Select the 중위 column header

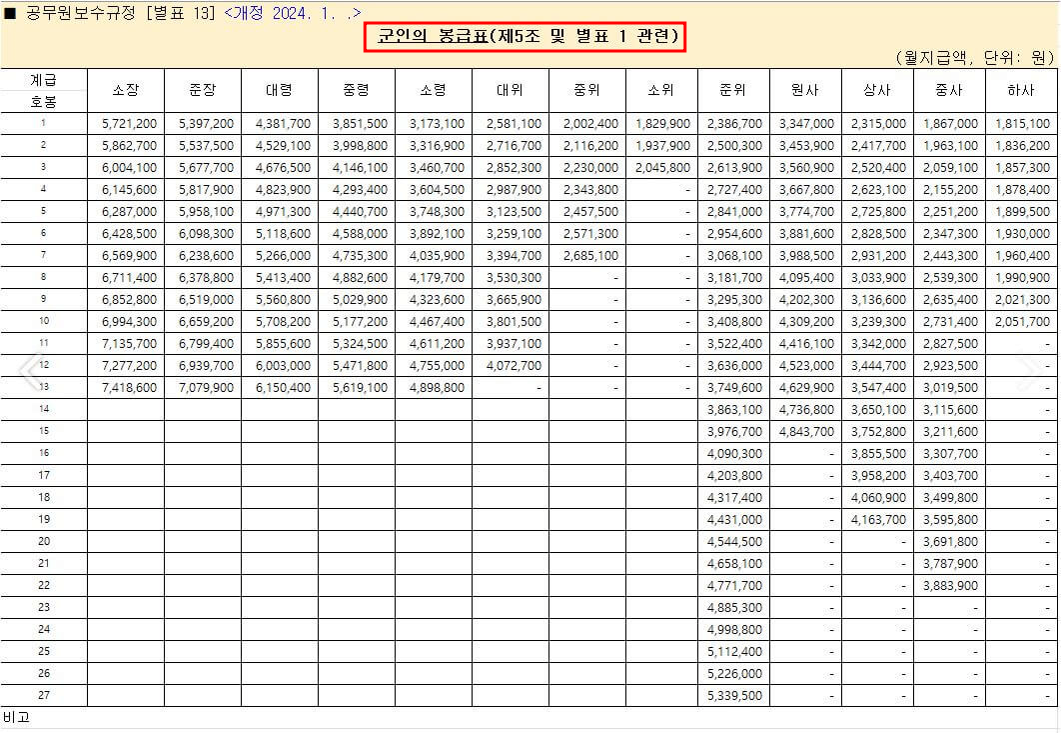point(587,90)
